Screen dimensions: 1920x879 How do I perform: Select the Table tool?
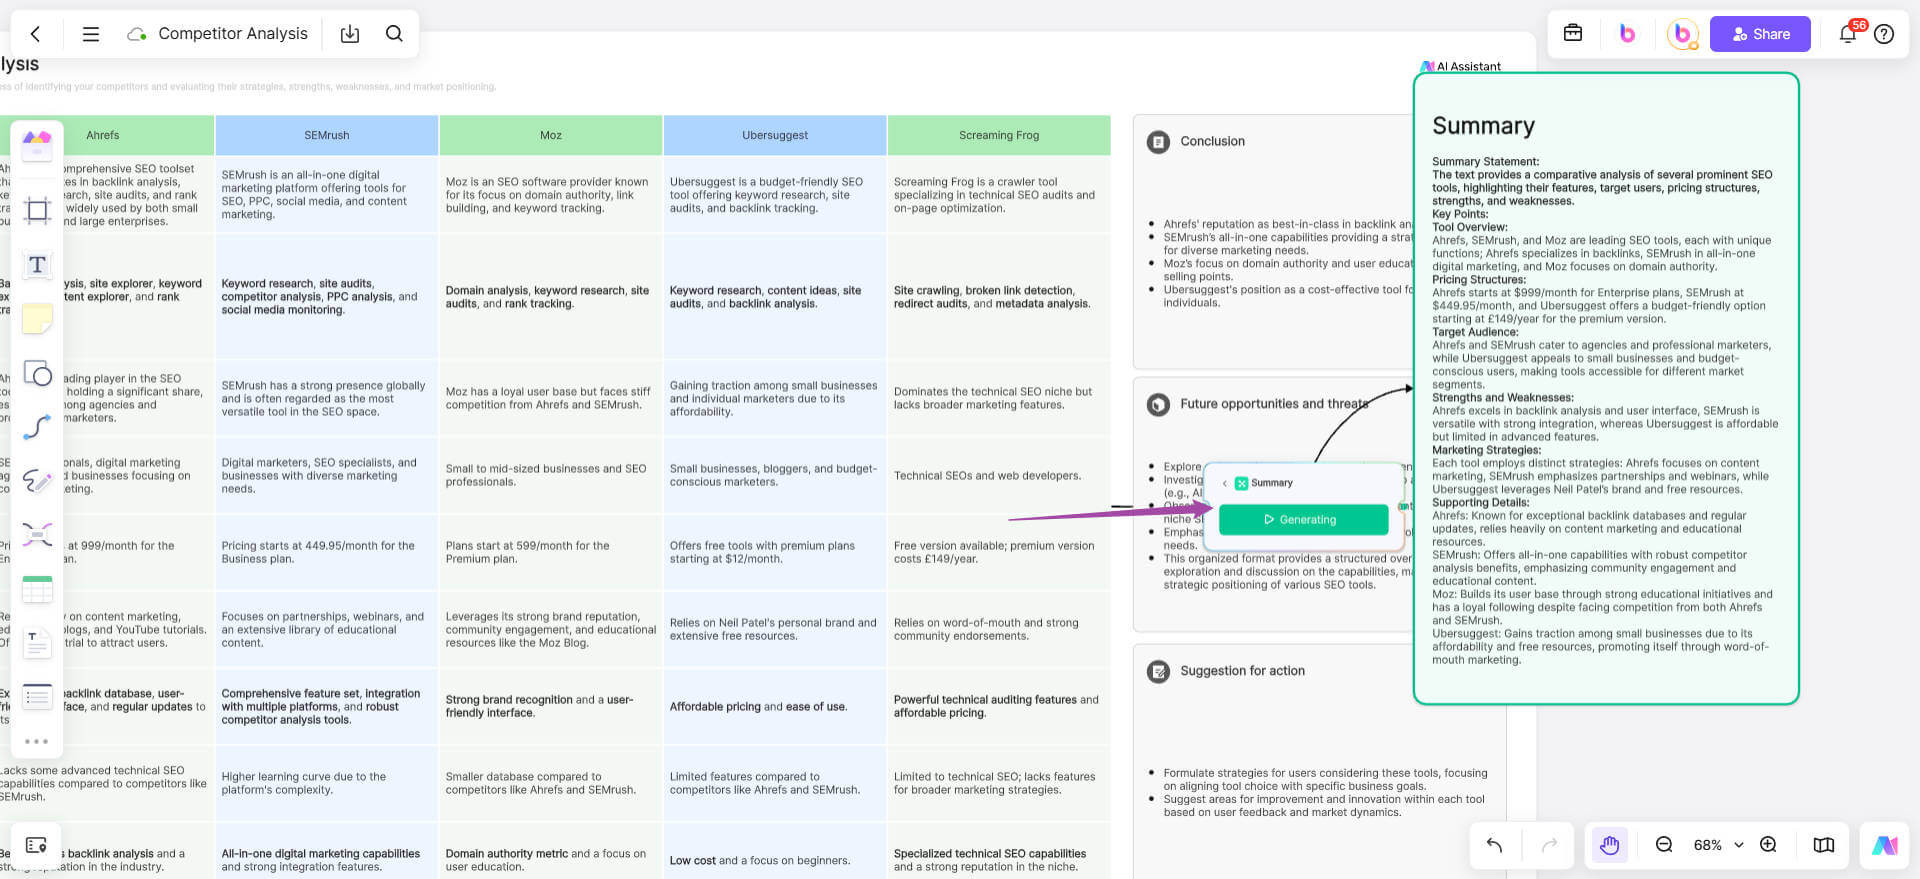pyautogui.click(x=37, y=590)
